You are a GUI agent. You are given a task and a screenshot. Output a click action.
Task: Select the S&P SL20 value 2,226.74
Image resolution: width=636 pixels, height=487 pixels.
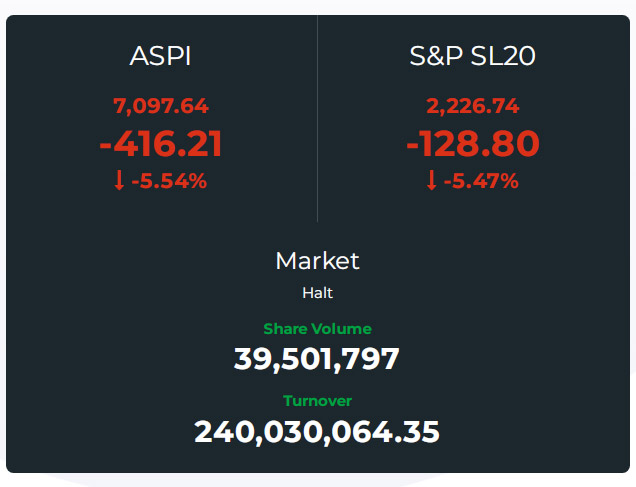473,106
